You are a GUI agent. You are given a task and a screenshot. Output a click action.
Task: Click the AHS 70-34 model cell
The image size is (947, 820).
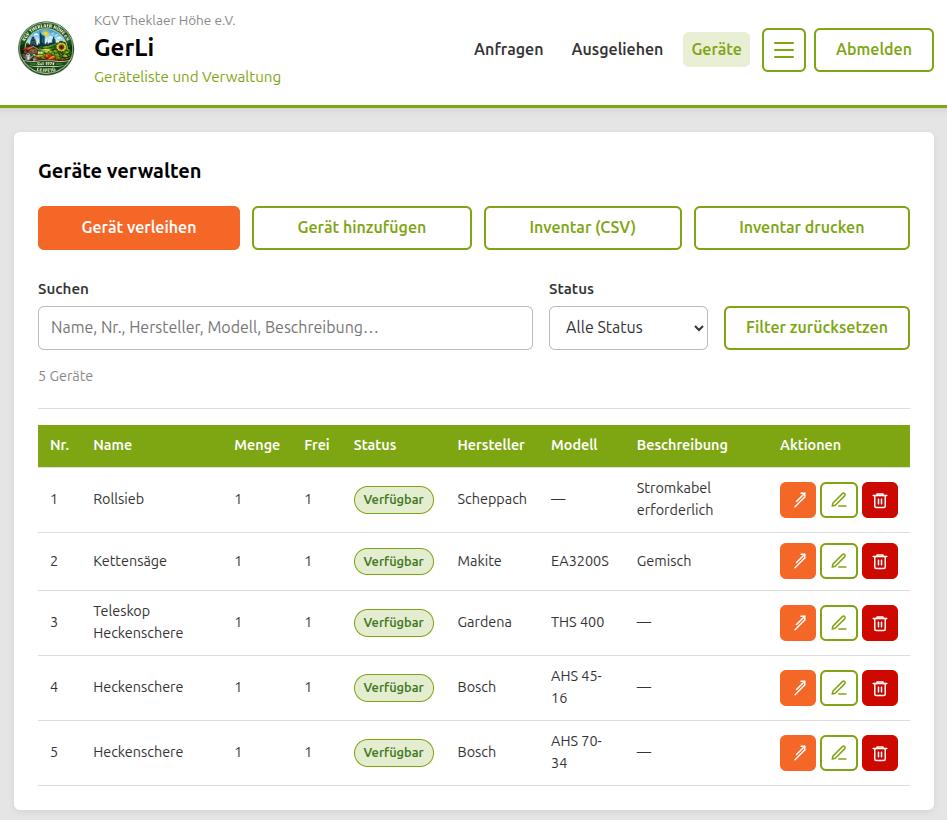click(x=576, y=752)
